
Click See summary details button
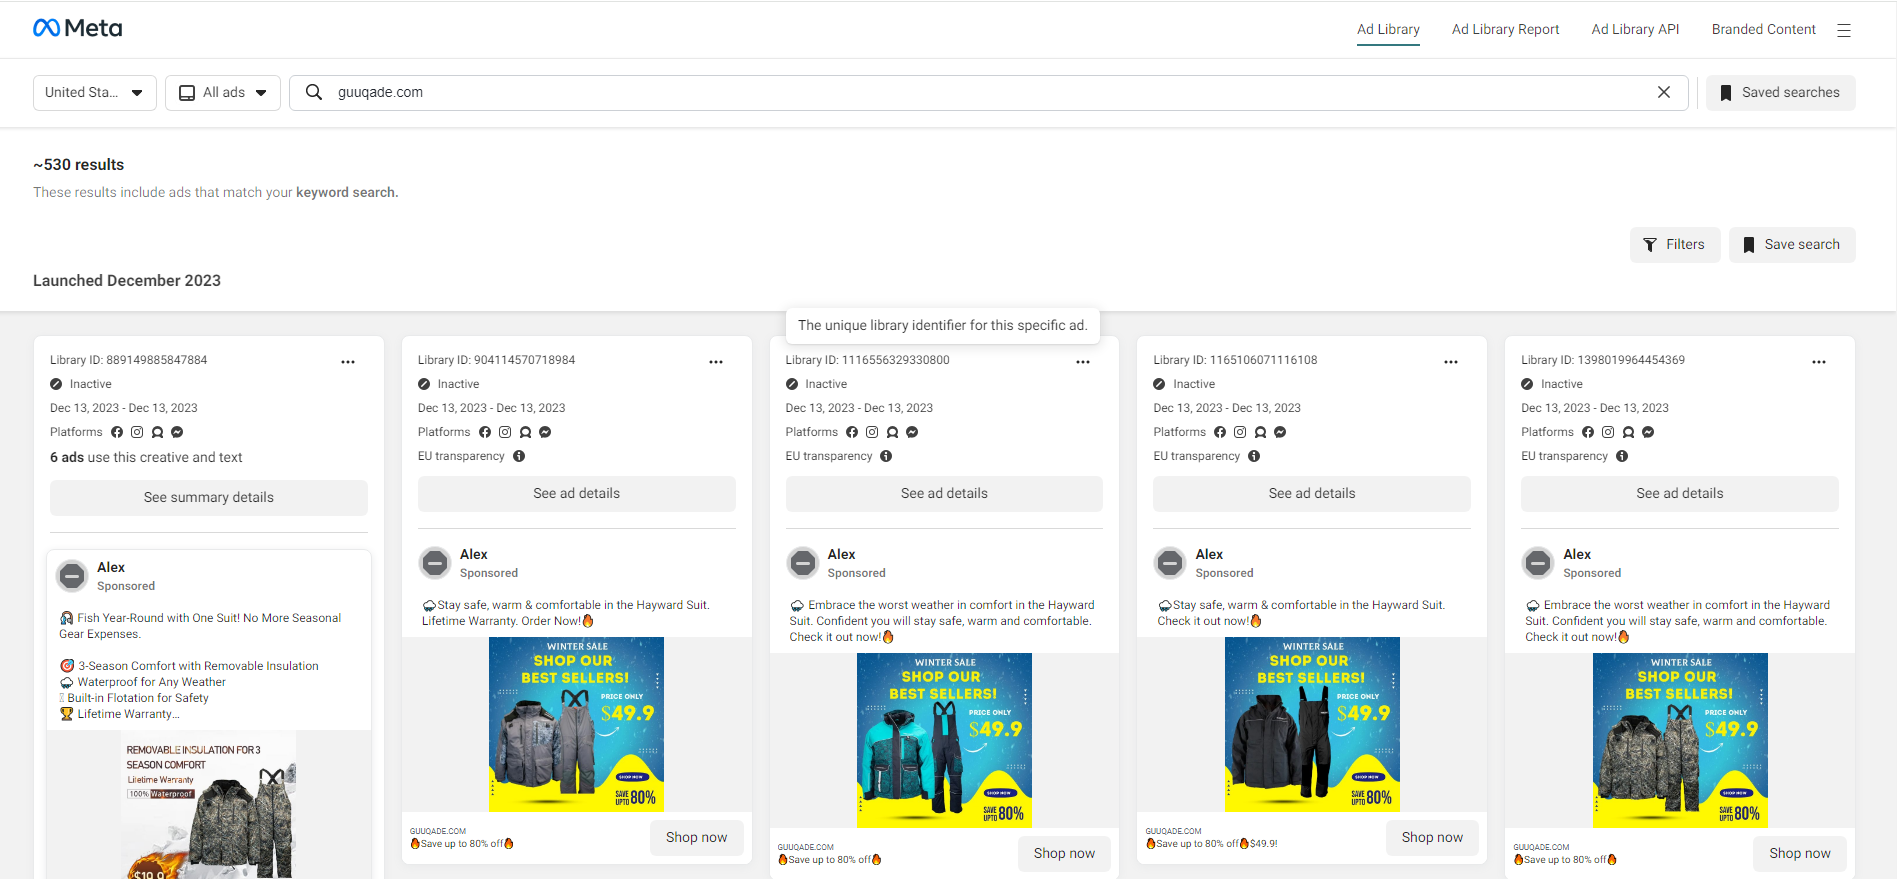209,497
